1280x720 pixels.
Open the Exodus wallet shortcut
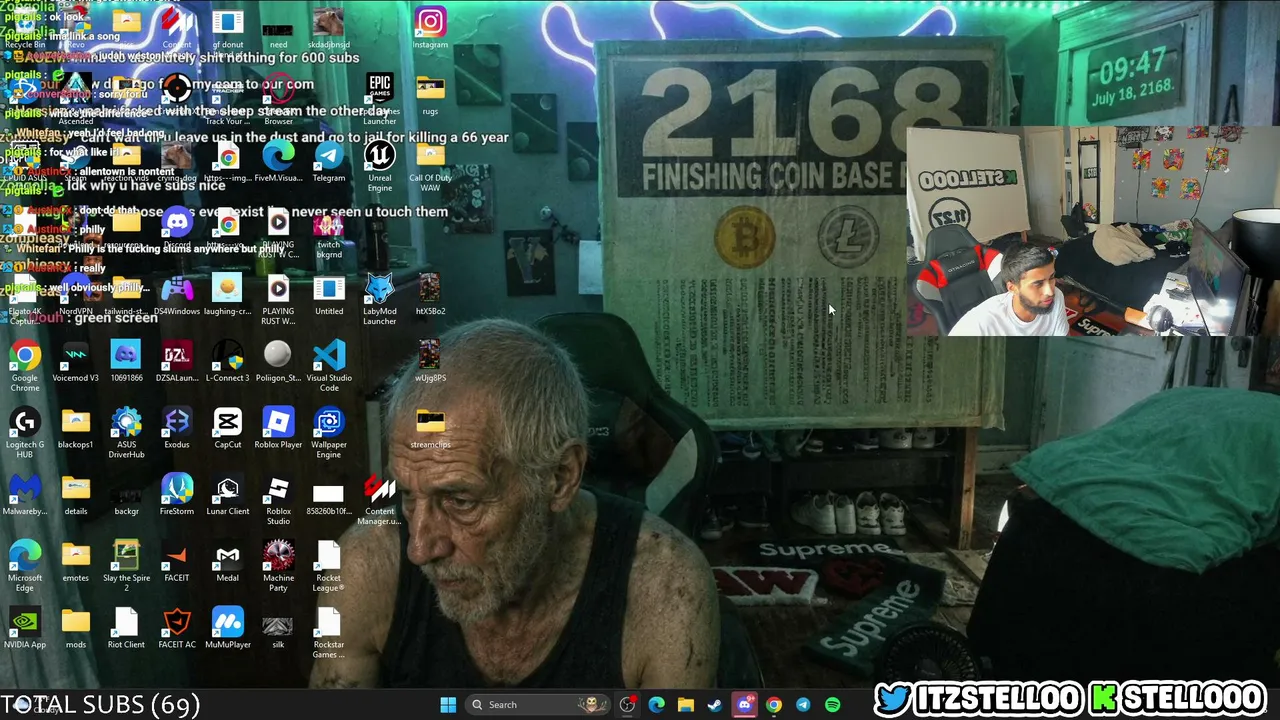[x=177, y=429]
